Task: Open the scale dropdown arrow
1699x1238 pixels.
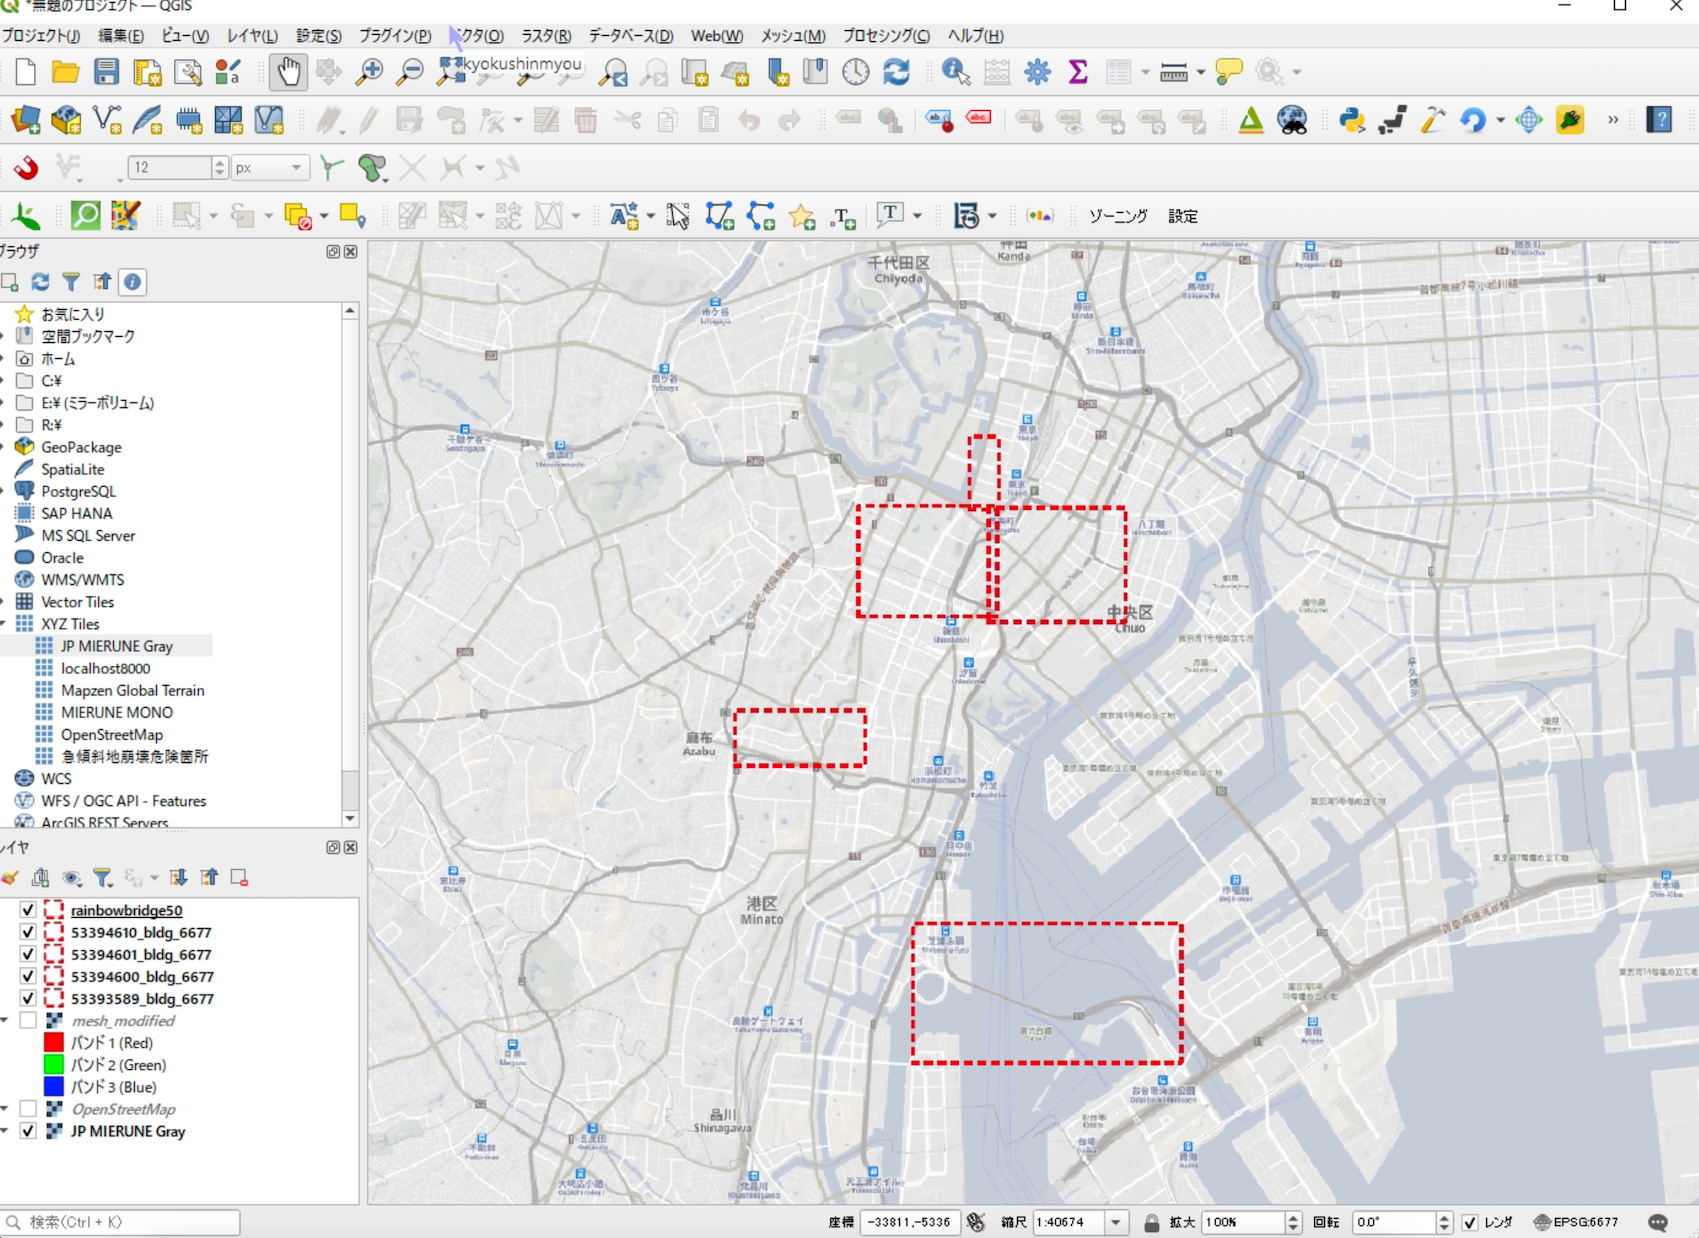Action: point(1115,1222)
